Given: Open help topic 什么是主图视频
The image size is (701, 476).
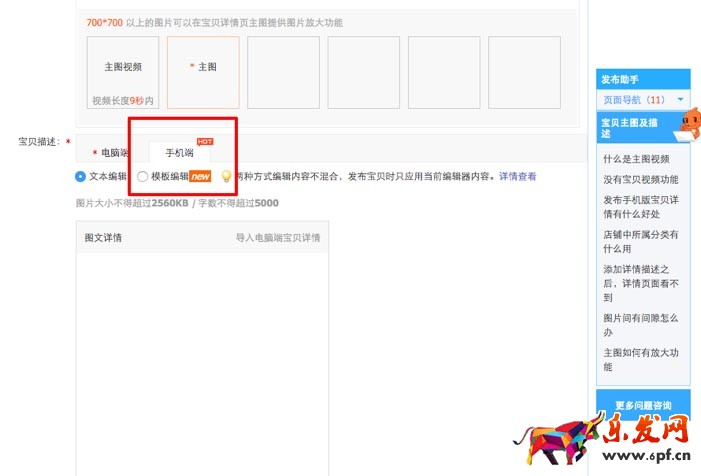Looking at the screenshot, I should tap(636, 158).
